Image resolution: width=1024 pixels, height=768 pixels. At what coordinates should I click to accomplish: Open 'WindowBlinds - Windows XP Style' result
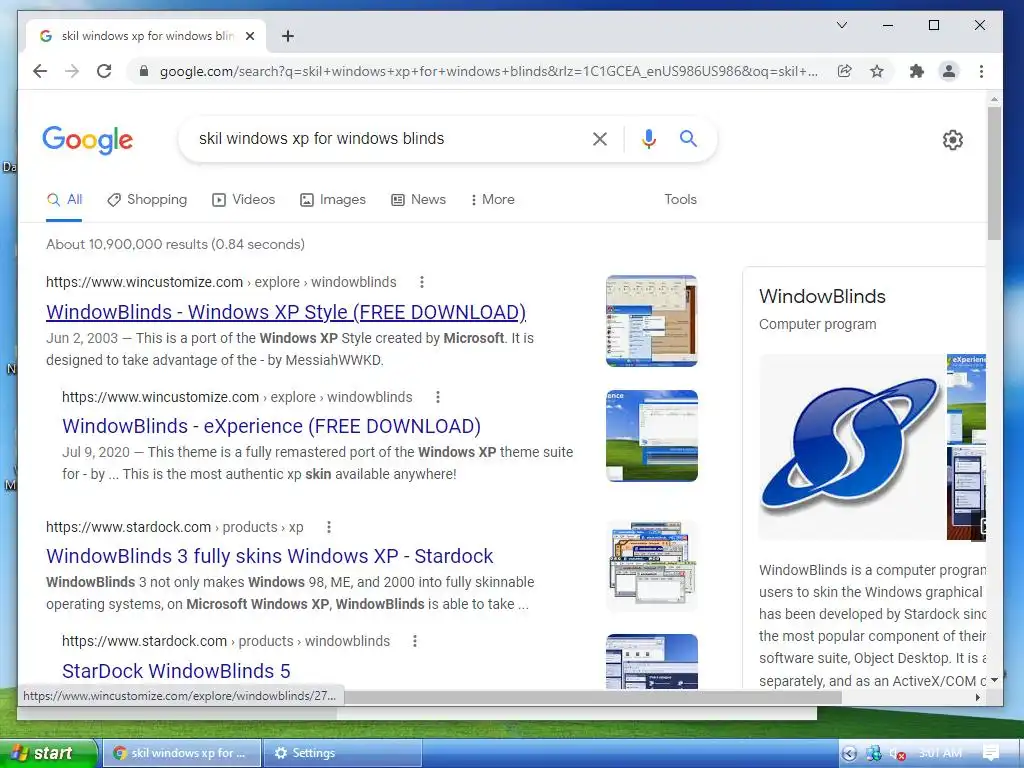[286, 312]
